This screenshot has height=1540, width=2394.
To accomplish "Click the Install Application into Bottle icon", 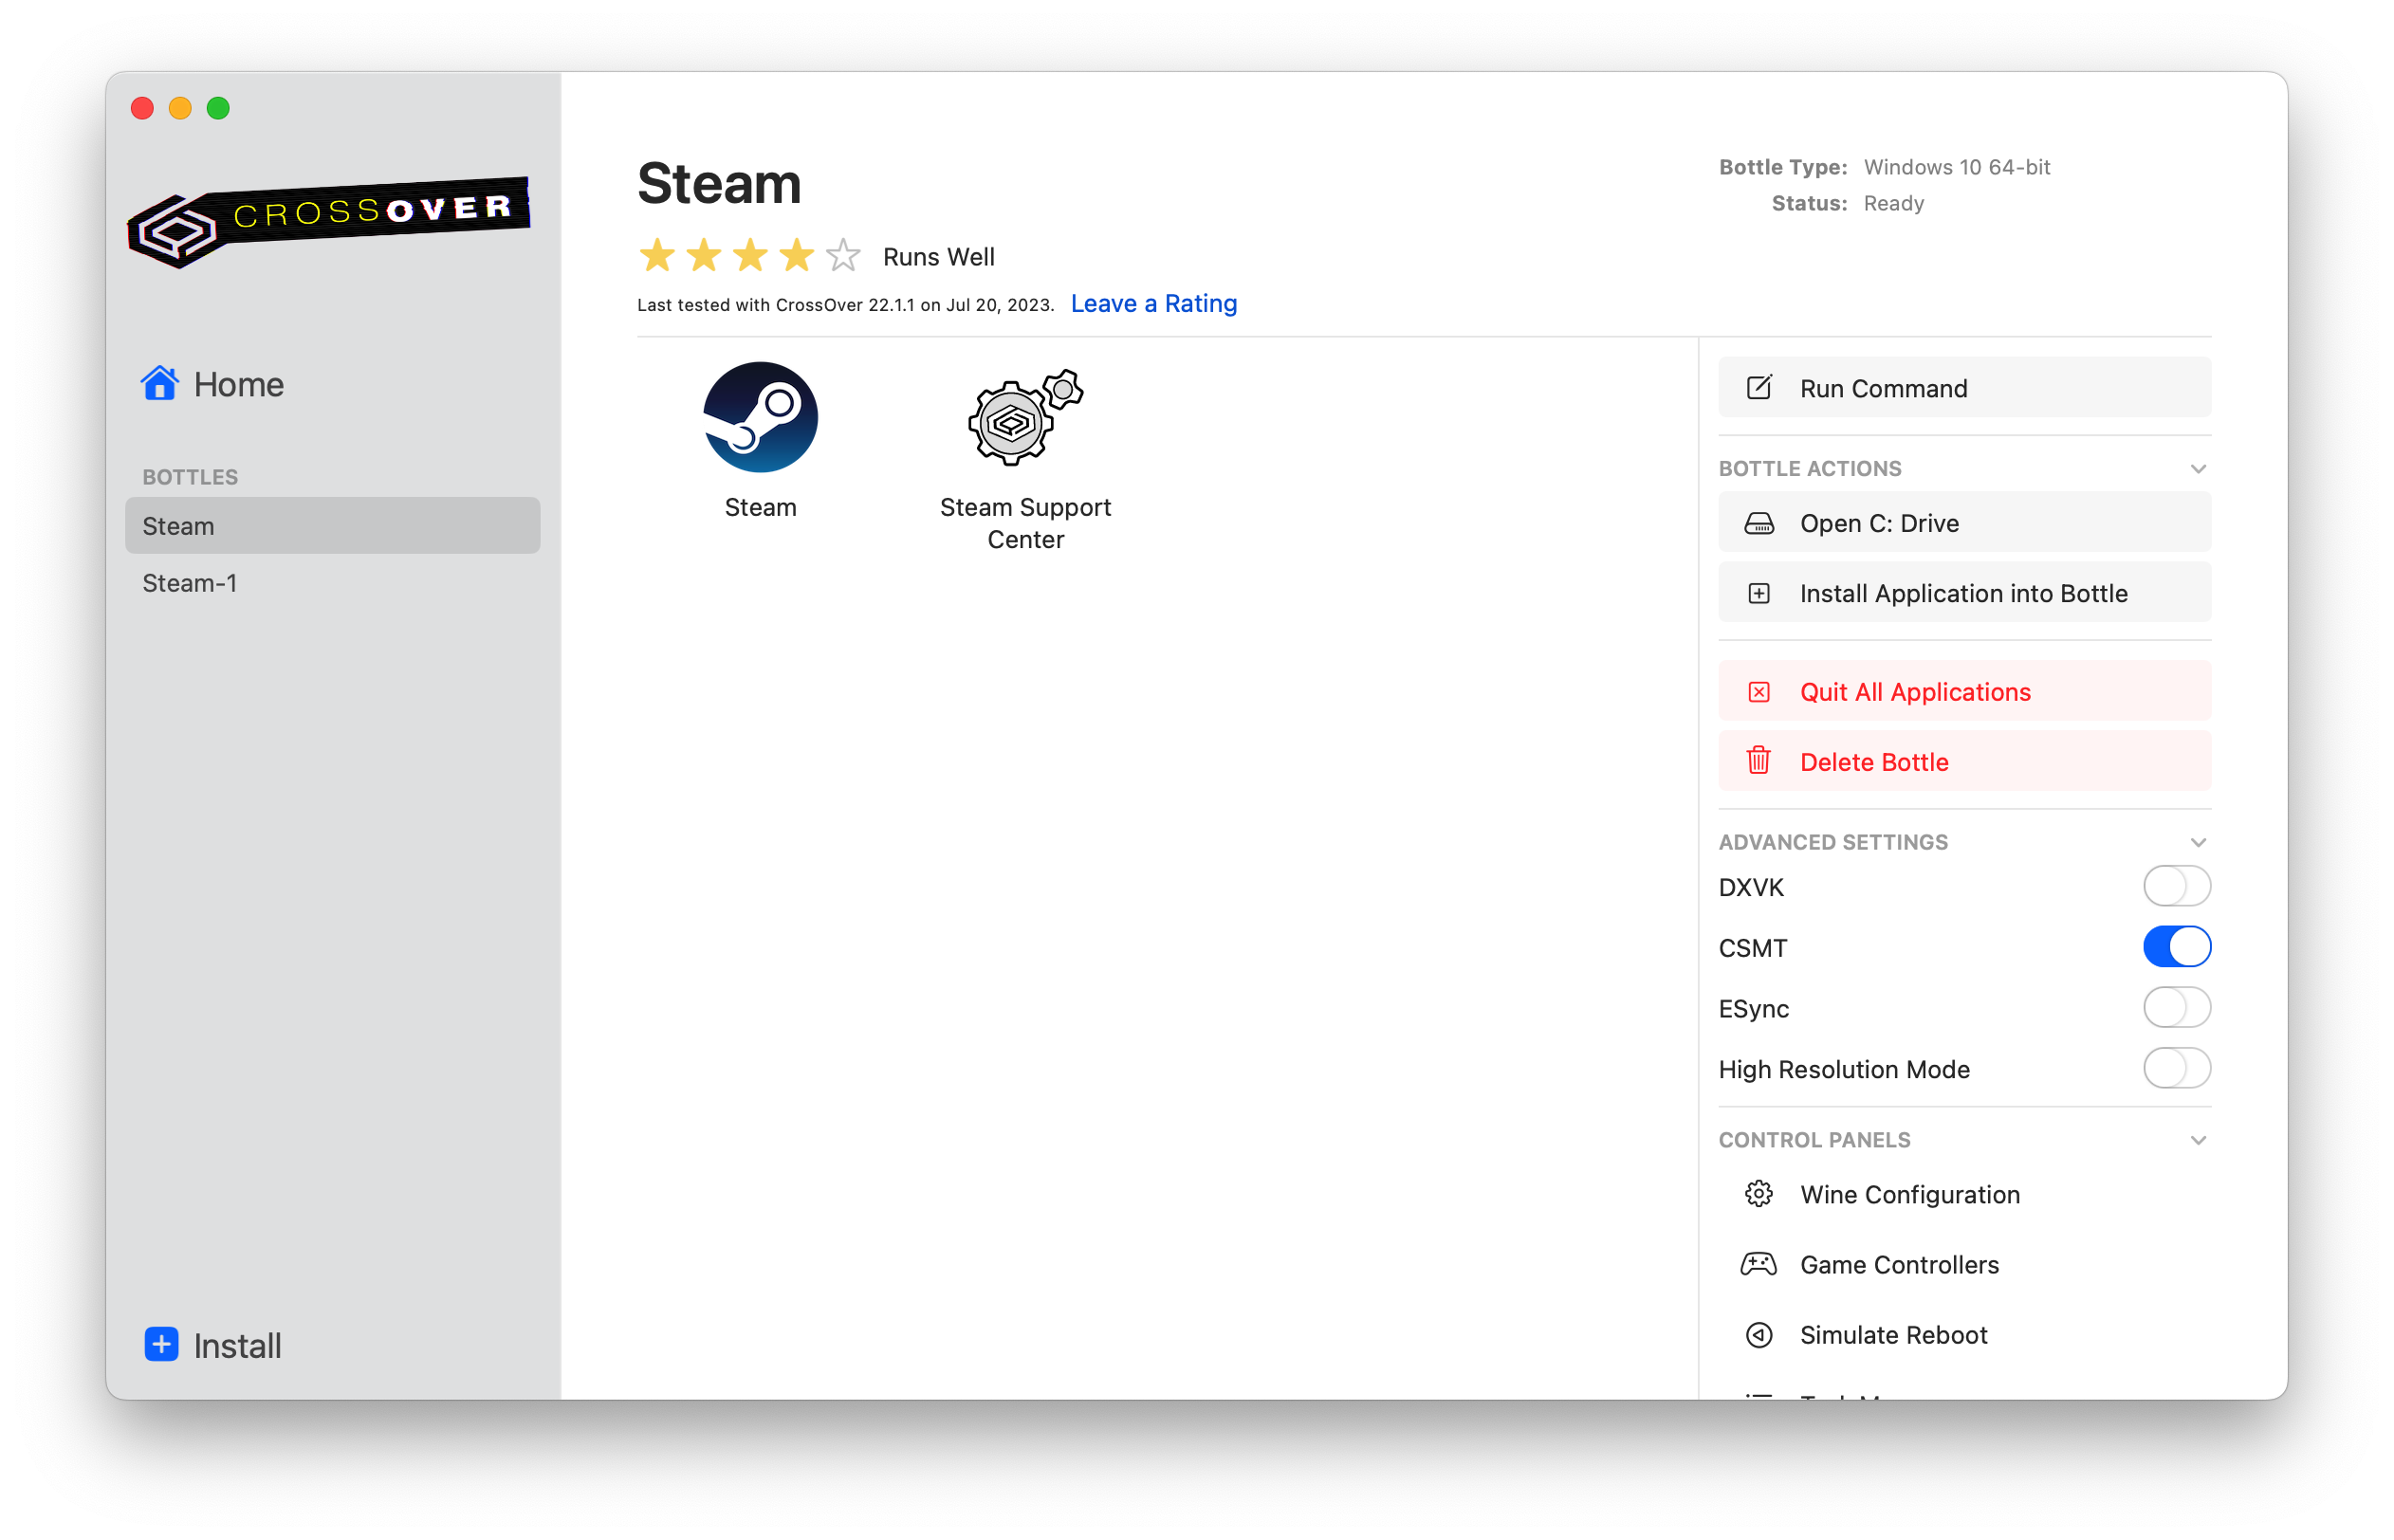I will tap(1760, 593).
